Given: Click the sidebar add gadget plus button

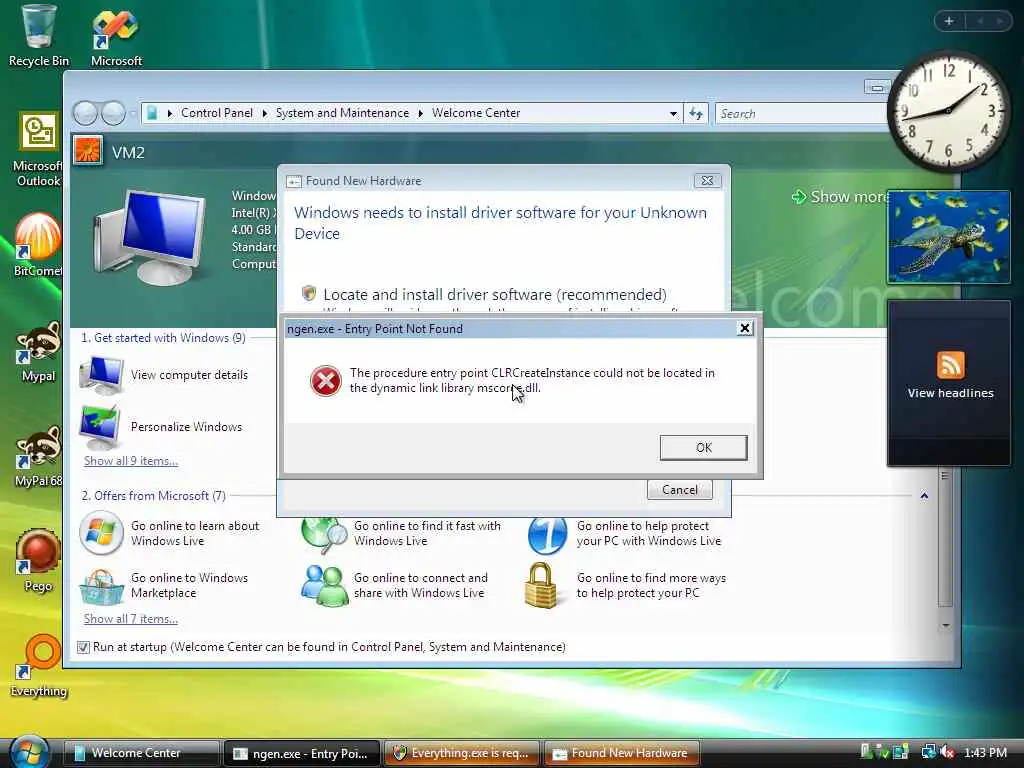Looking at the screenshot, I should click(949, 22).
